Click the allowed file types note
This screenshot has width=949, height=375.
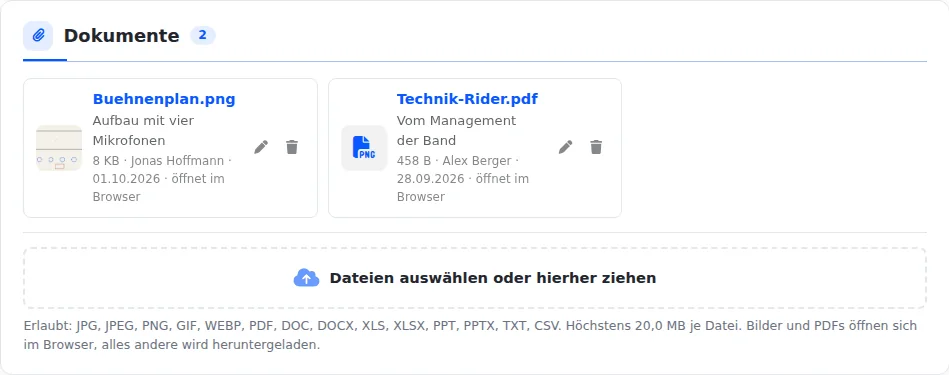click(x=470, y=336)
